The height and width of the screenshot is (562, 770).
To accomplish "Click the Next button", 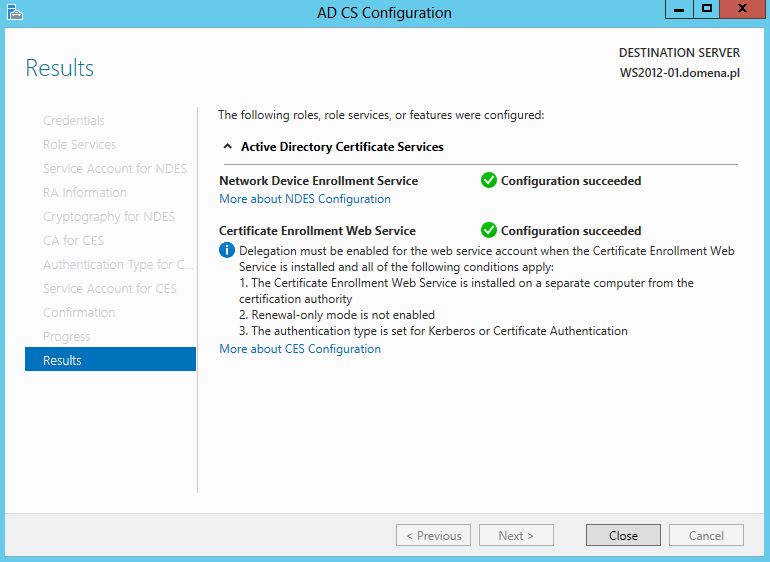I will pos(516,535).
